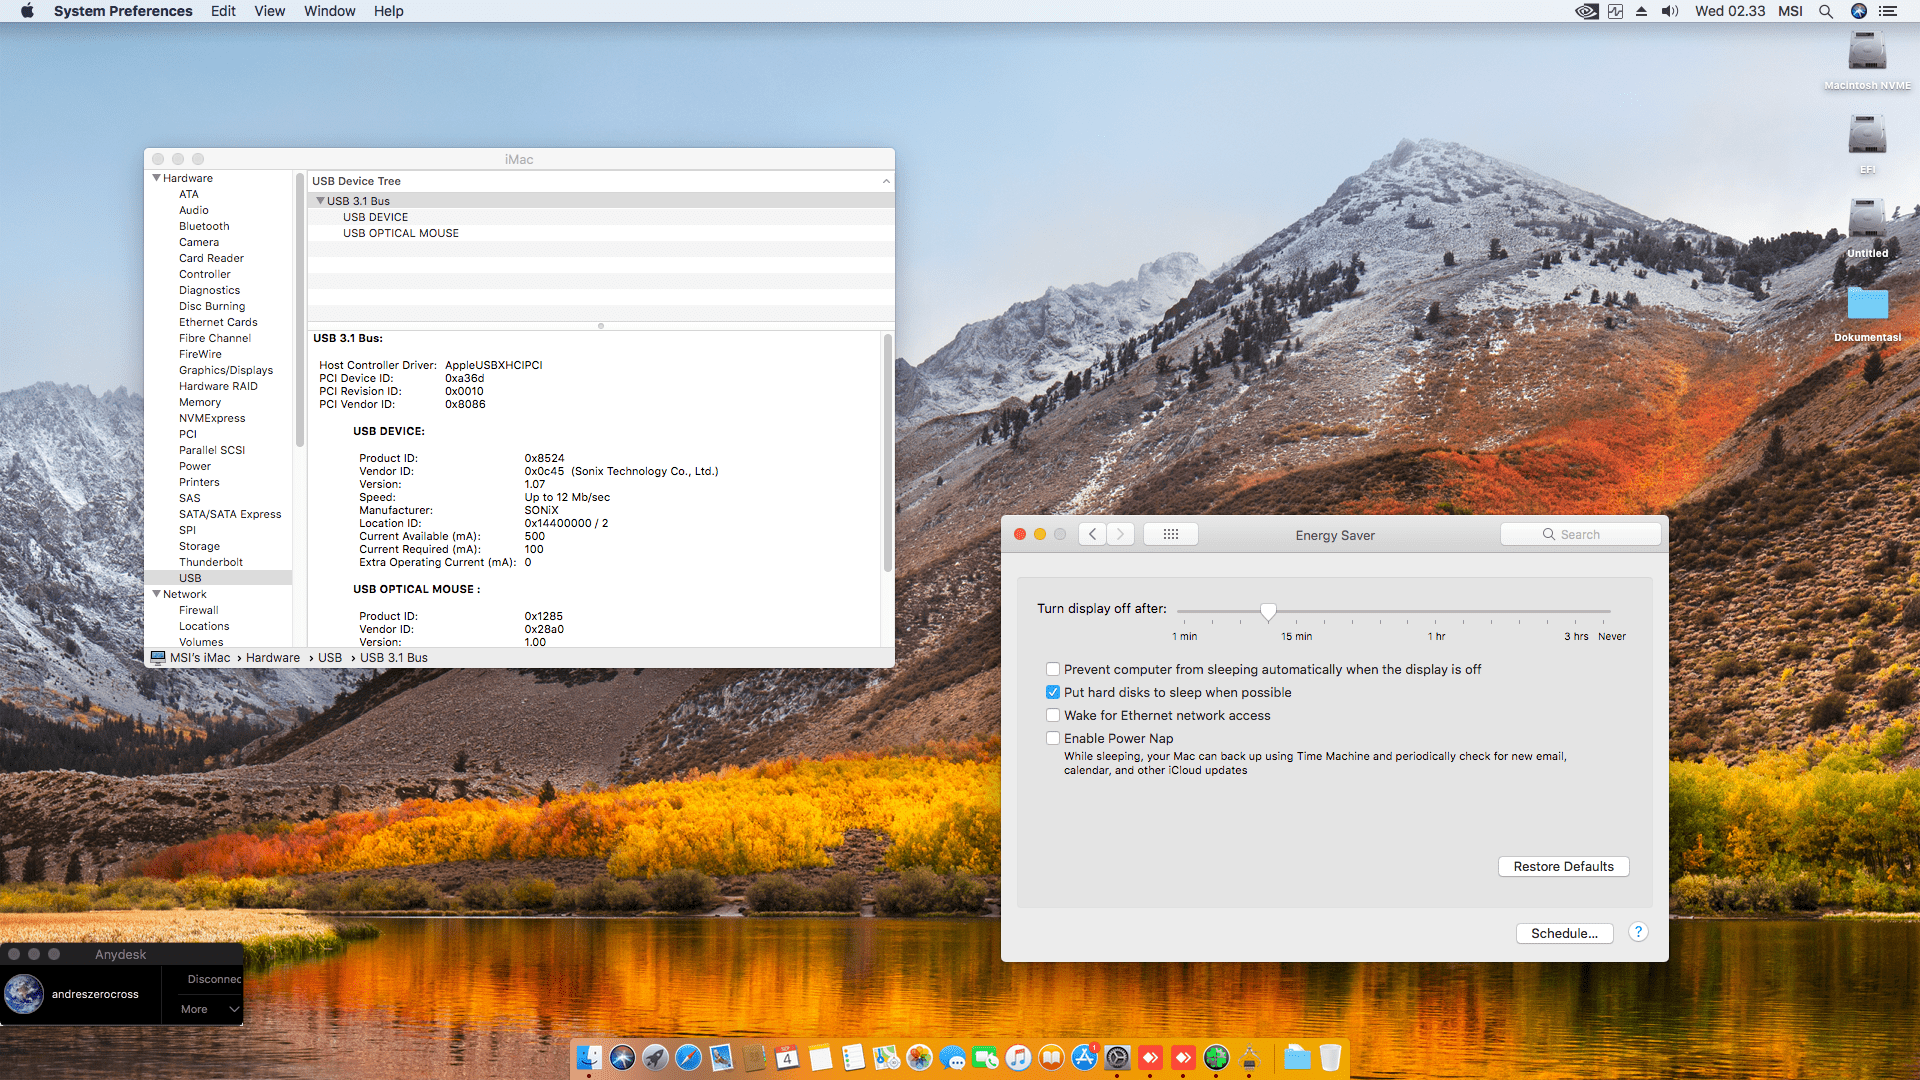The height and width of the screenshot is (1080, 1920).
Task: Open the Window menu
Action: tap(329, 11)
